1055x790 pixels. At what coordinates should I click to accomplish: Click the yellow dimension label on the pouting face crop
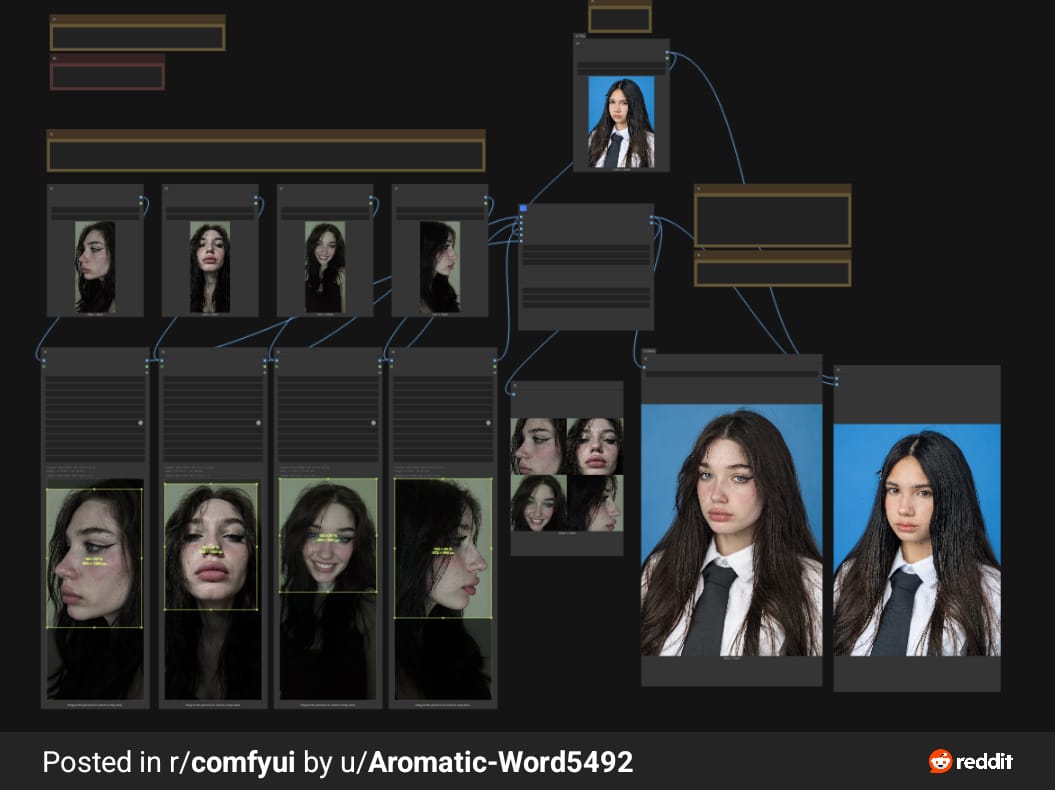210,552
